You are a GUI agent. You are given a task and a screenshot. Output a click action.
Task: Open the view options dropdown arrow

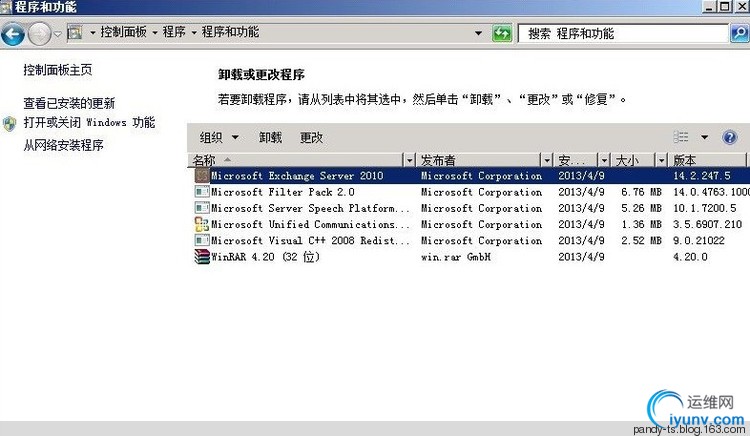pyautogui.click(x=704, y=138)
